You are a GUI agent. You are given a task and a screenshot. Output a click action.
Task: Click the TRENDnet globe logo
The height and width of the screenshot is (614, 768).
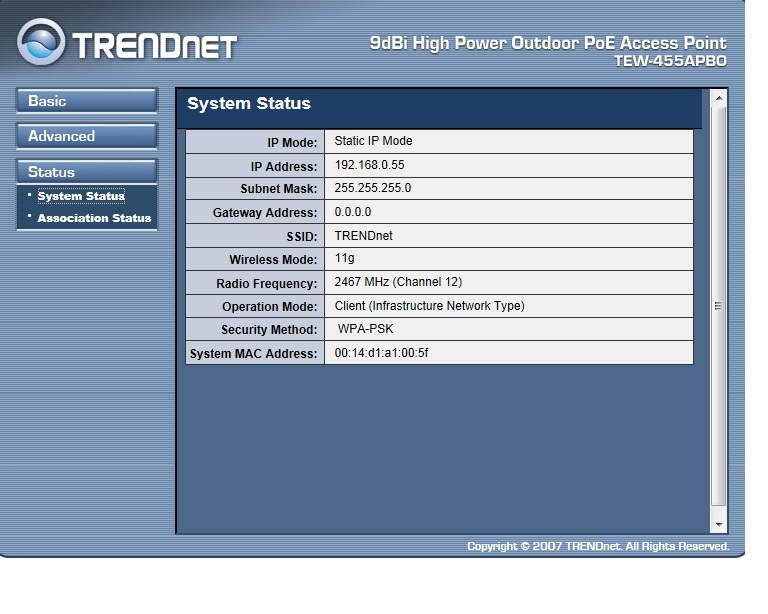(41, 42)
